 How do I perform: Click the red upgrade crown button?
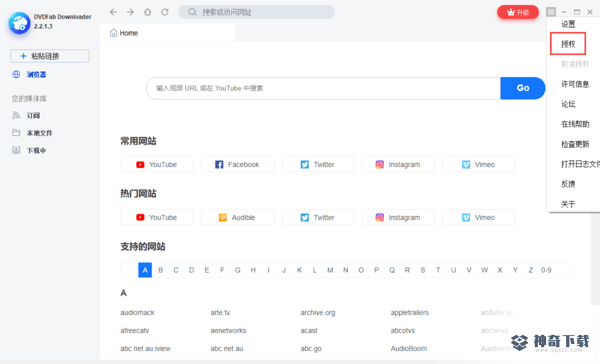pyautogui.click(x=518, y=12)
